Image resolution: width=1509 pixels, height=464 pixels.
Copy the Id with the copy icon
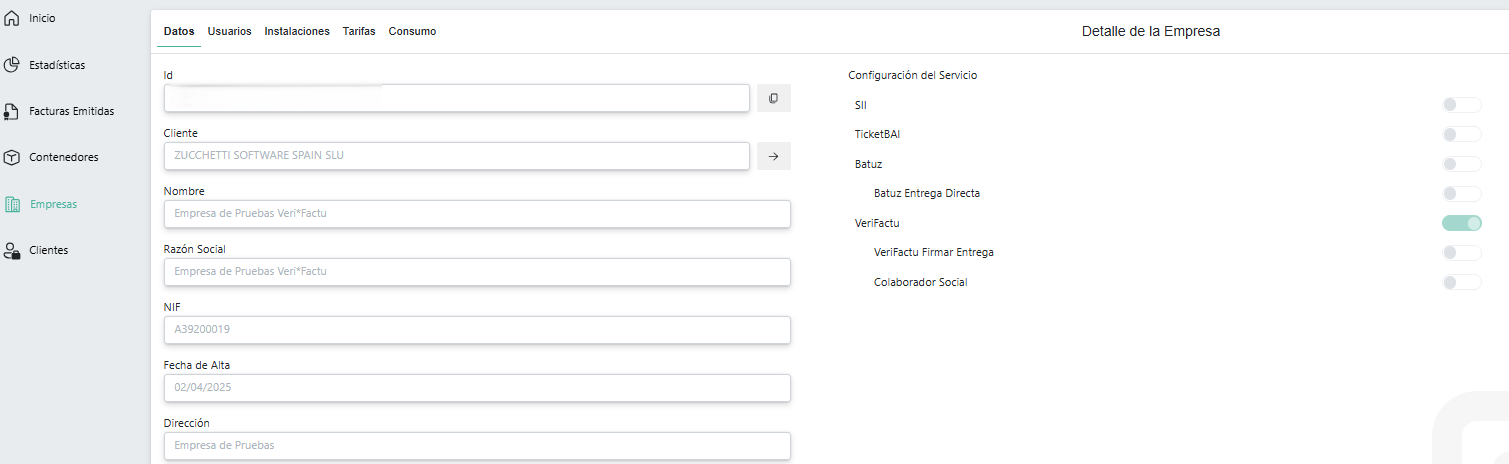pos(774,98)
